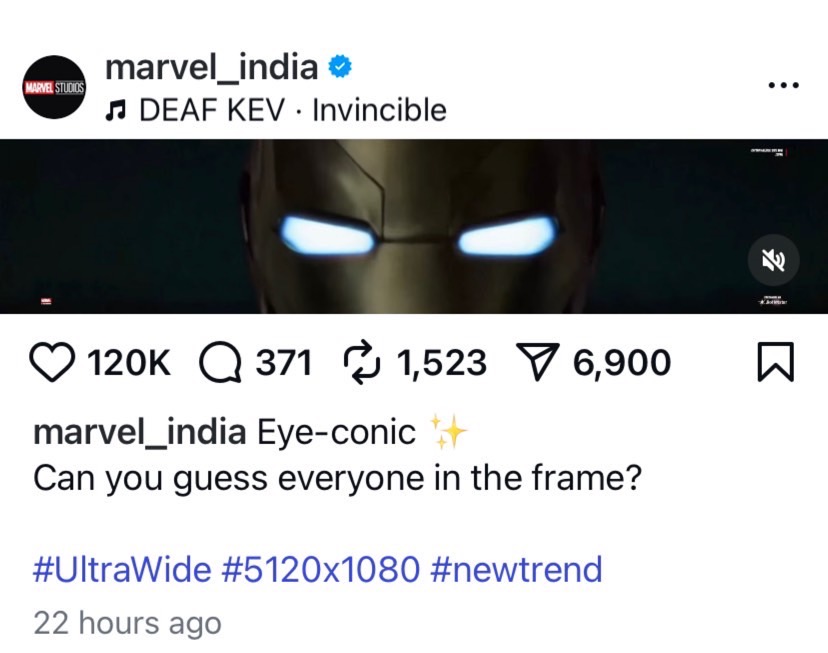Tap the 6,900 shares count

(x=622, y=363)
